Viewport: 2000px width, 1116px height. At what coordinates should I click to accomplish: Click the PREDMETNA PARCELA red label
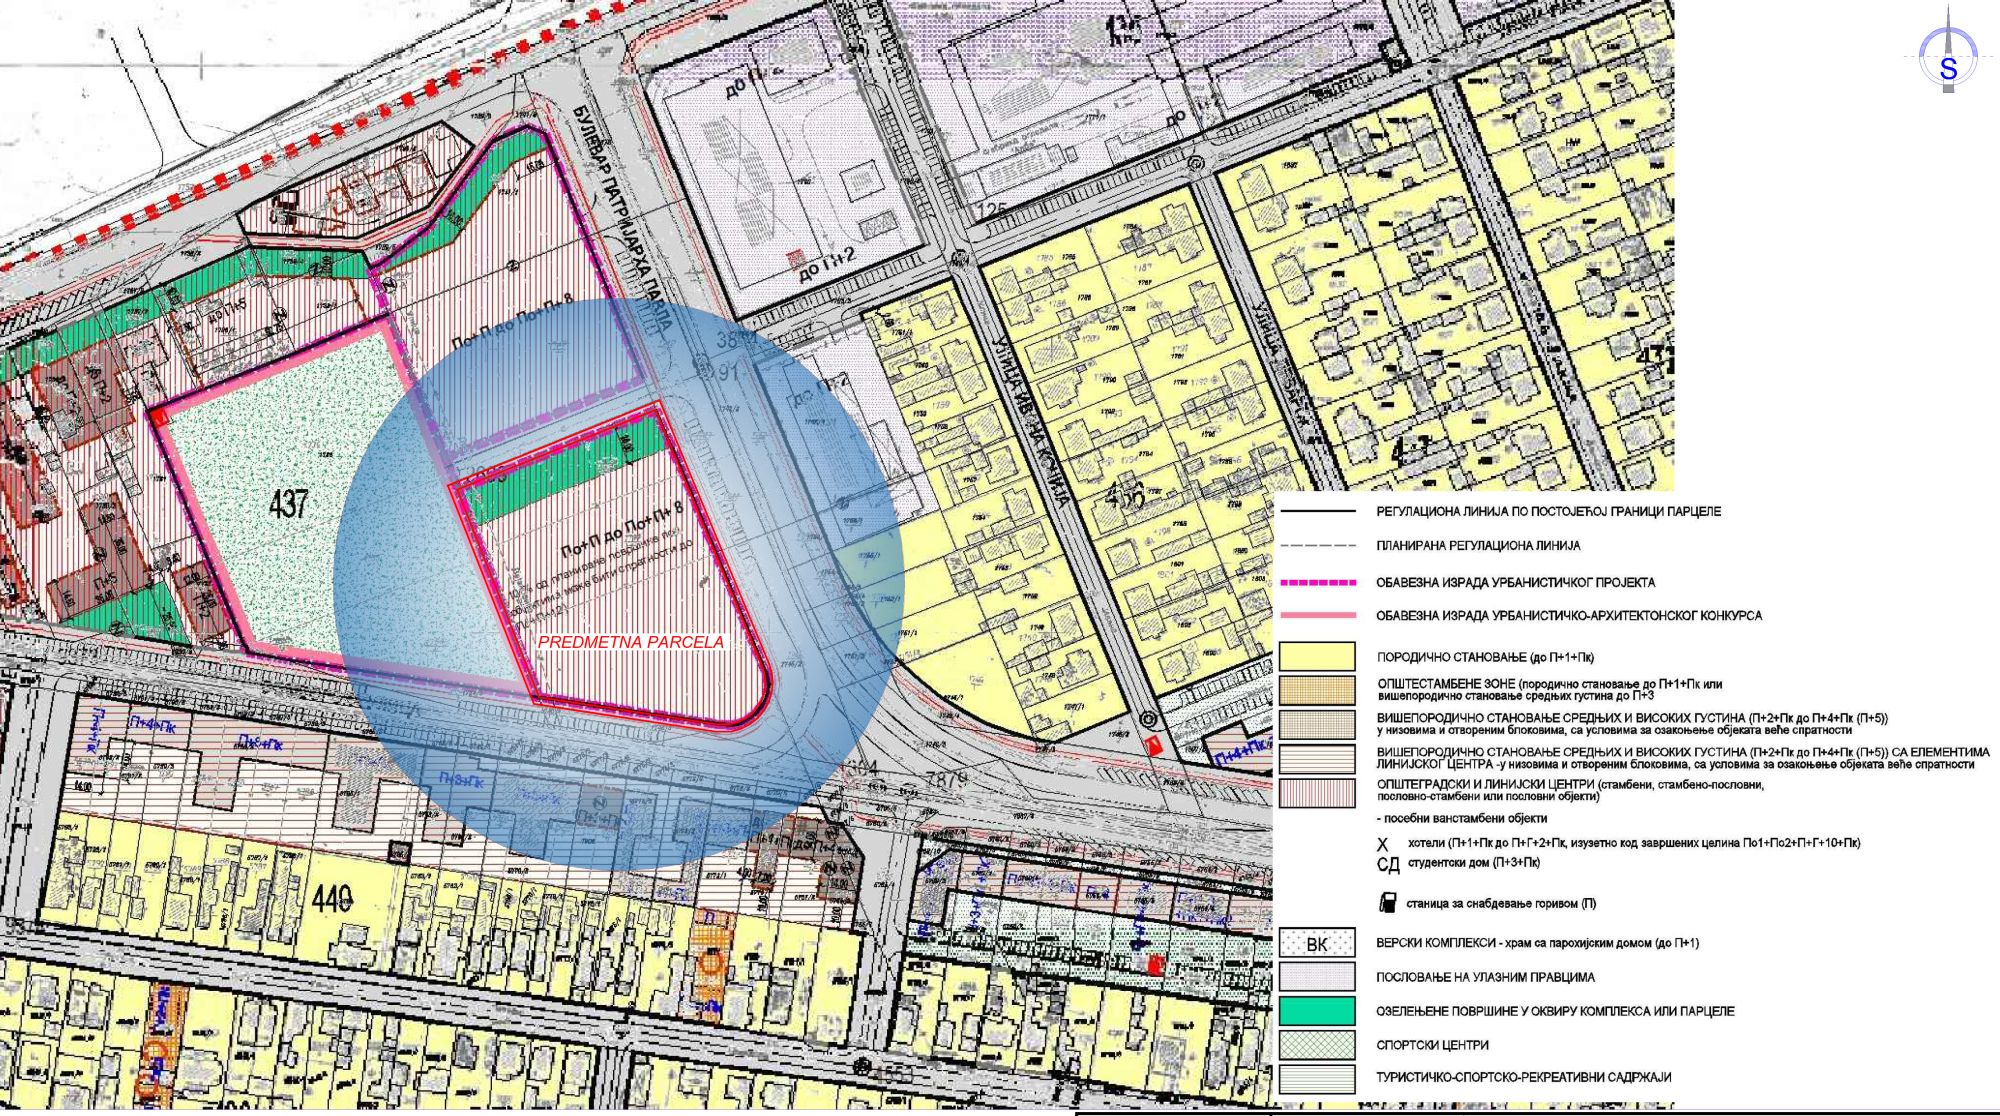[x=630, y=642]
